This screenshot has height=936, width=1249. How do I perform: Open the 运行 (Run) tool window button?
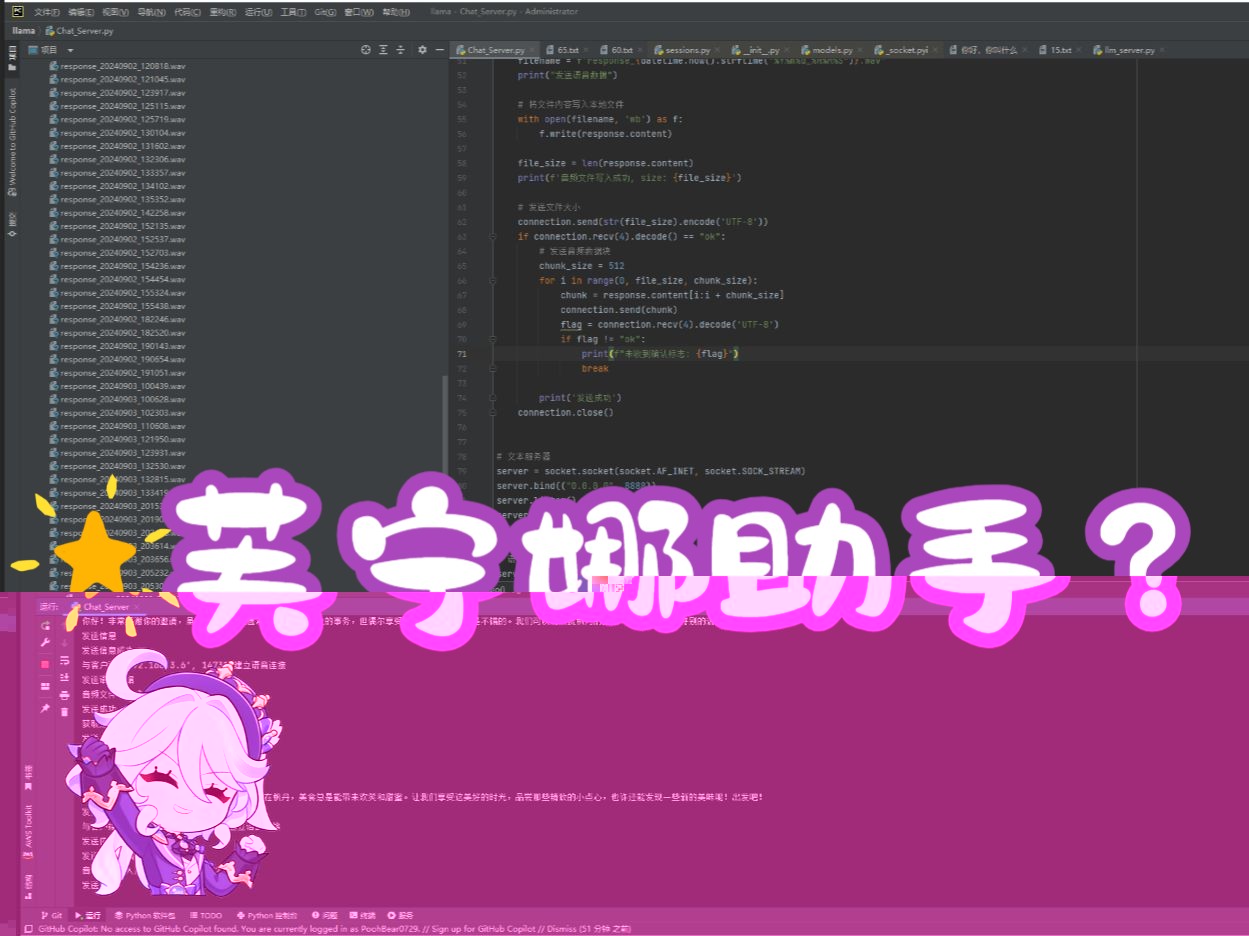[x=88, y=915]
